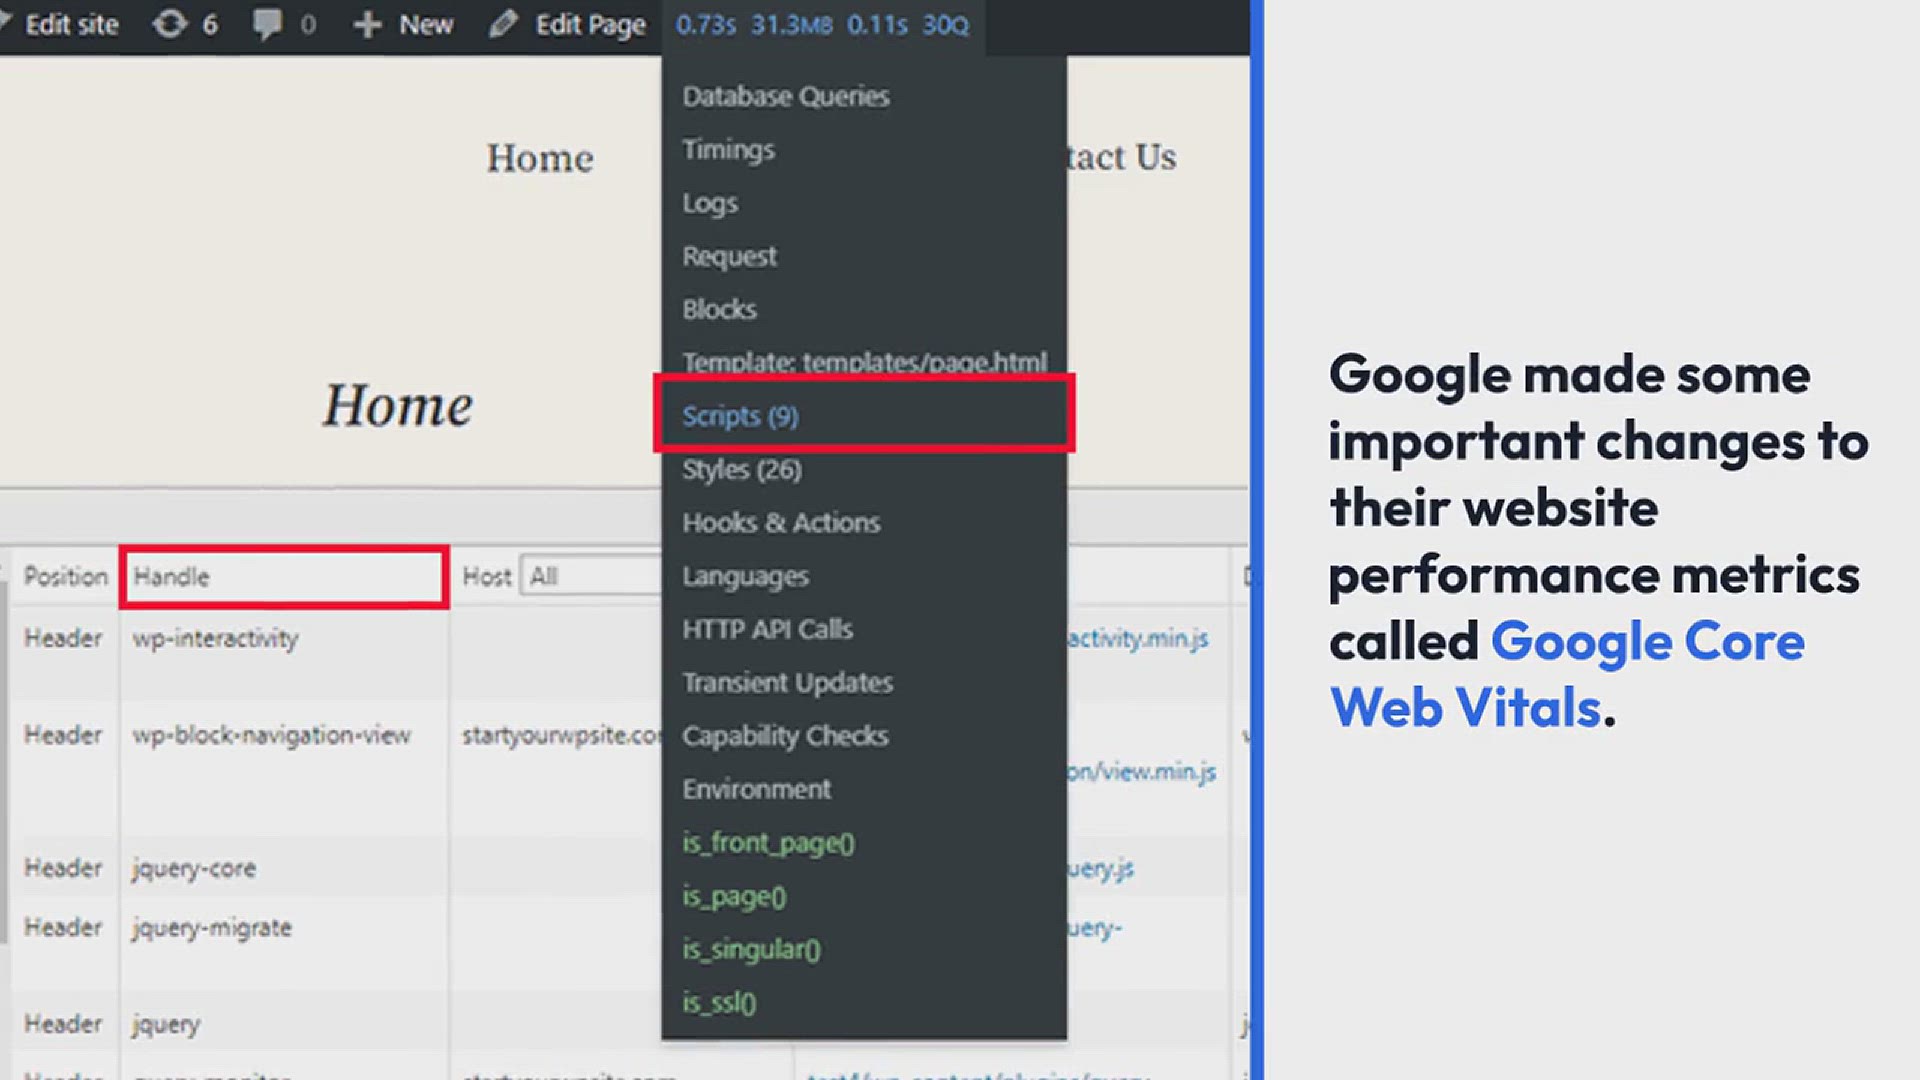
Task: Click Header position in jquery-migrate row
Action: (x=63, y=927)
